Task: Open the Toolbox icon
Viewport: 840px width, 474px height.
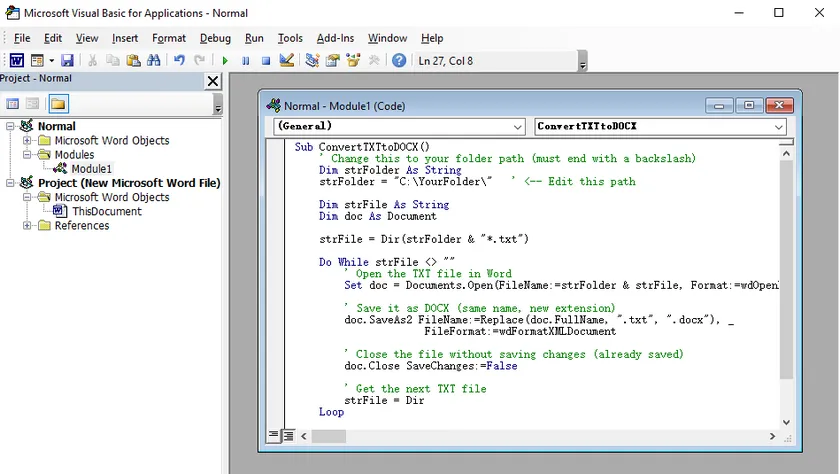Action: tap(374, 61)
